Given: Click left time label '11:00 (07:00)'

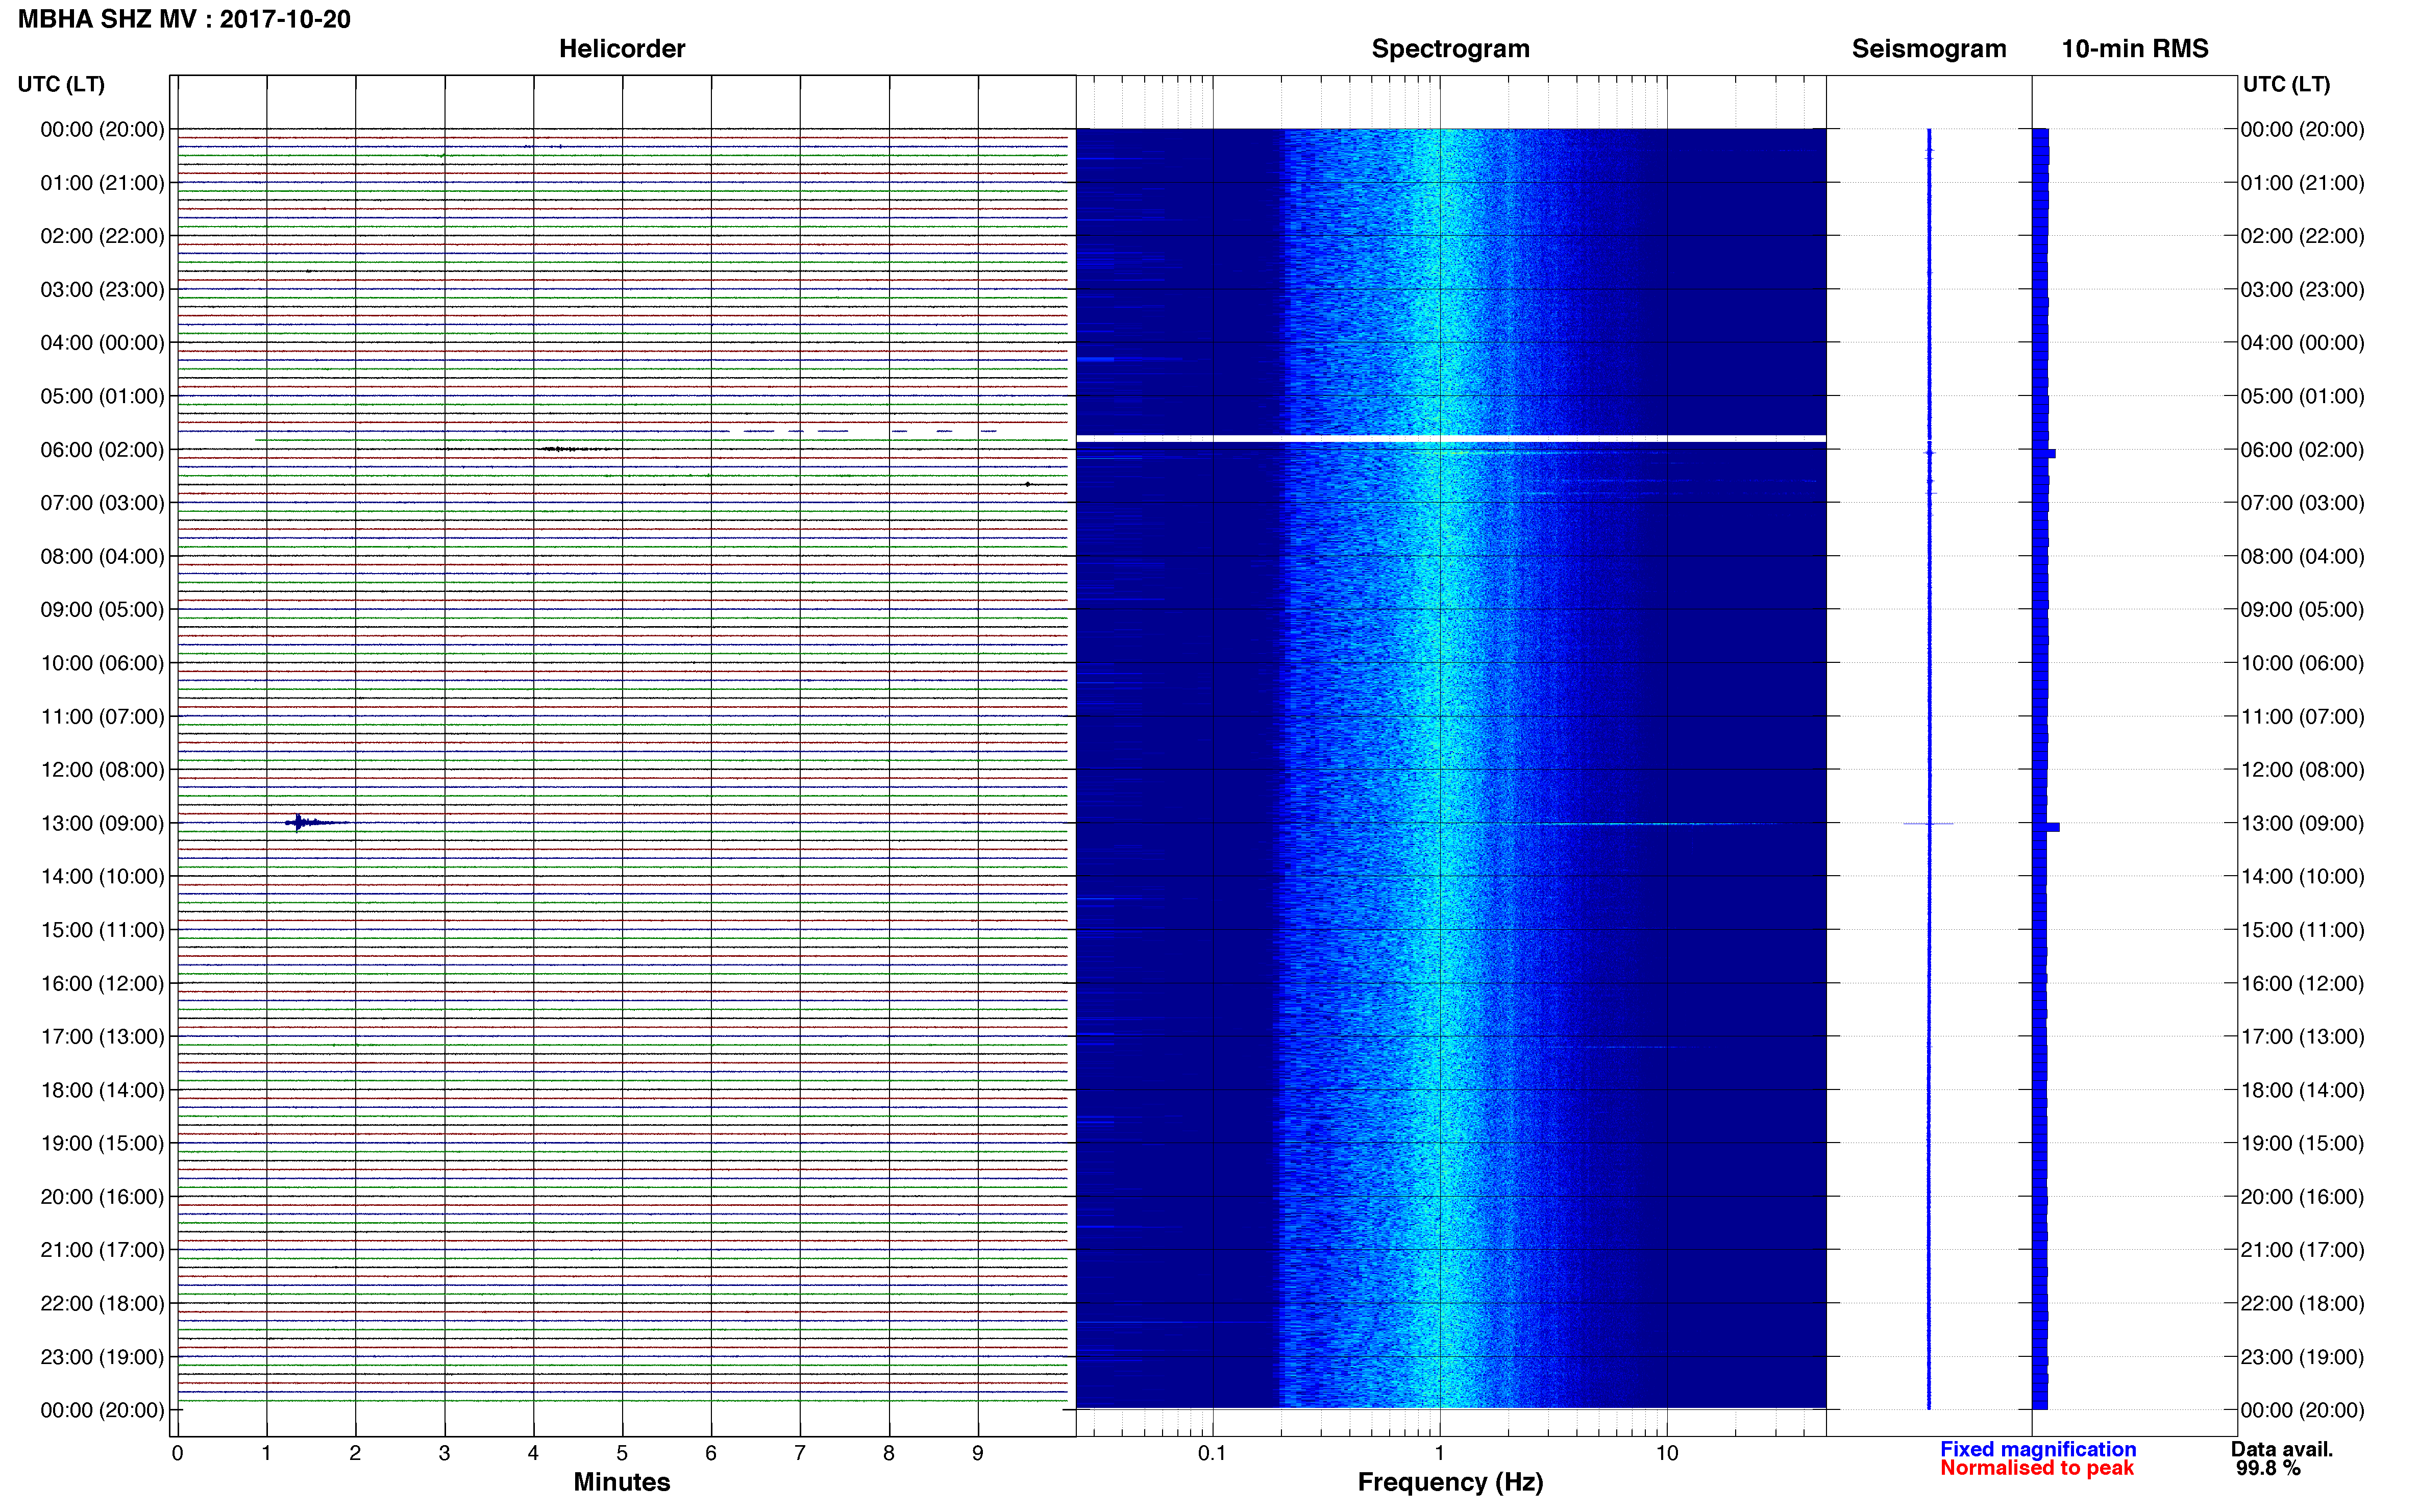Looking at the screenshot, I should pos(102,716).
